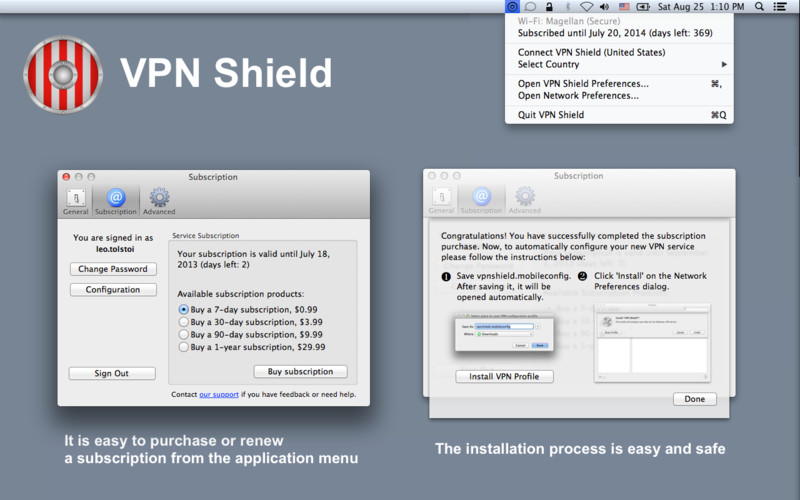Open General tab in left Subscription window
800x500 pixels.
[76, 202]
